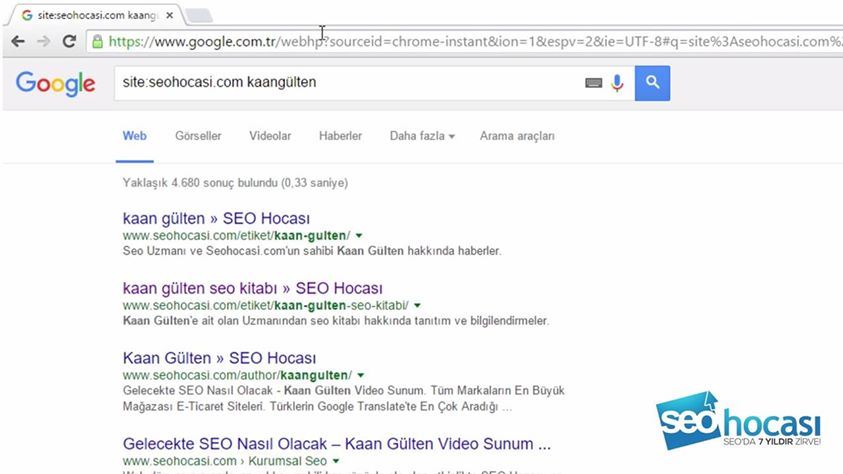Expand arrow next to Kurumsal Seo breadcrumb
Viewport: 843px width, 474px height.
(x=336, y=461)
